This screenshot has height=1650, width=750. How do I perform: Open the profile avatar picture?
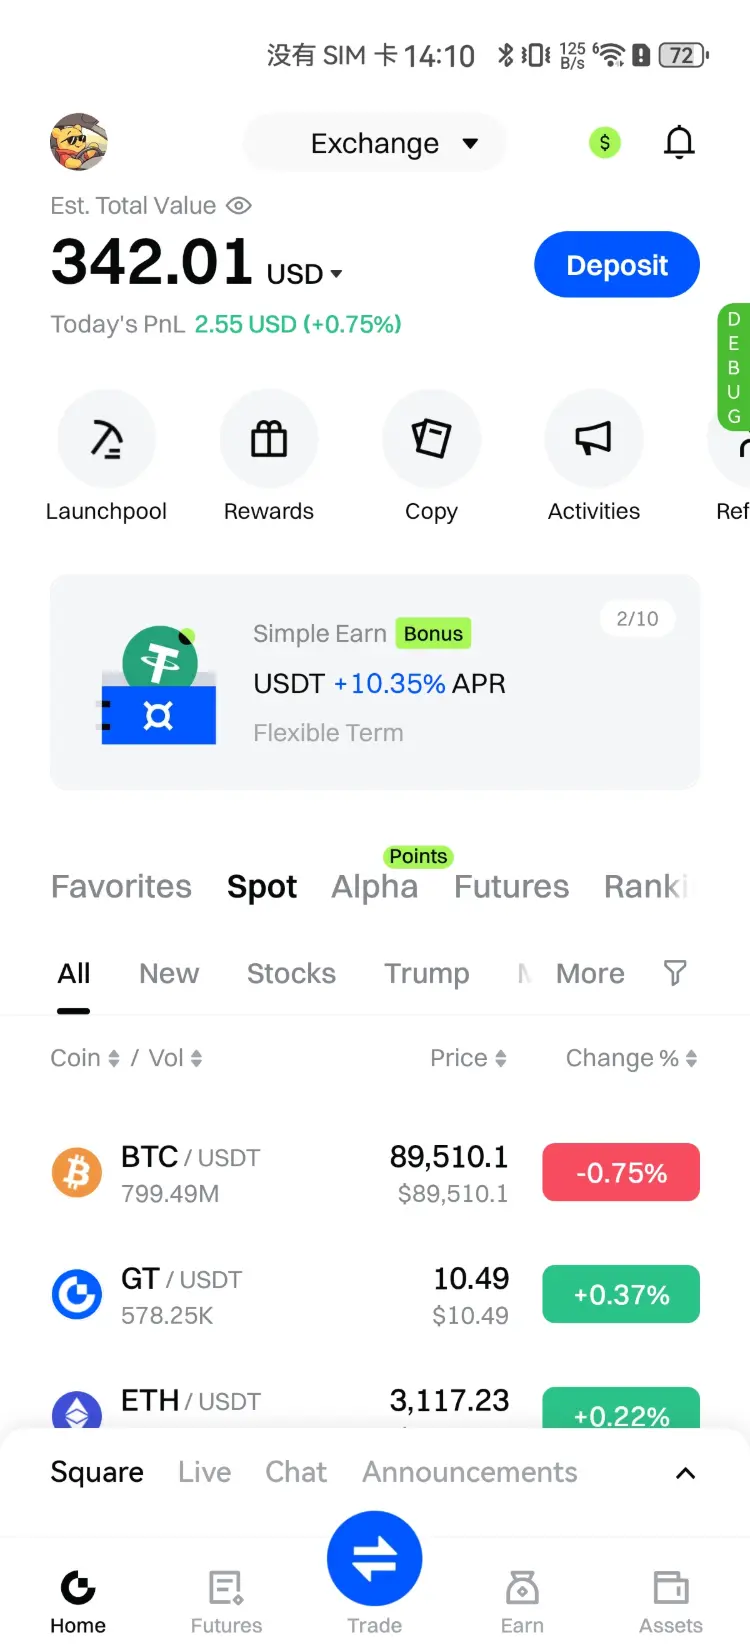coord(79,142)
